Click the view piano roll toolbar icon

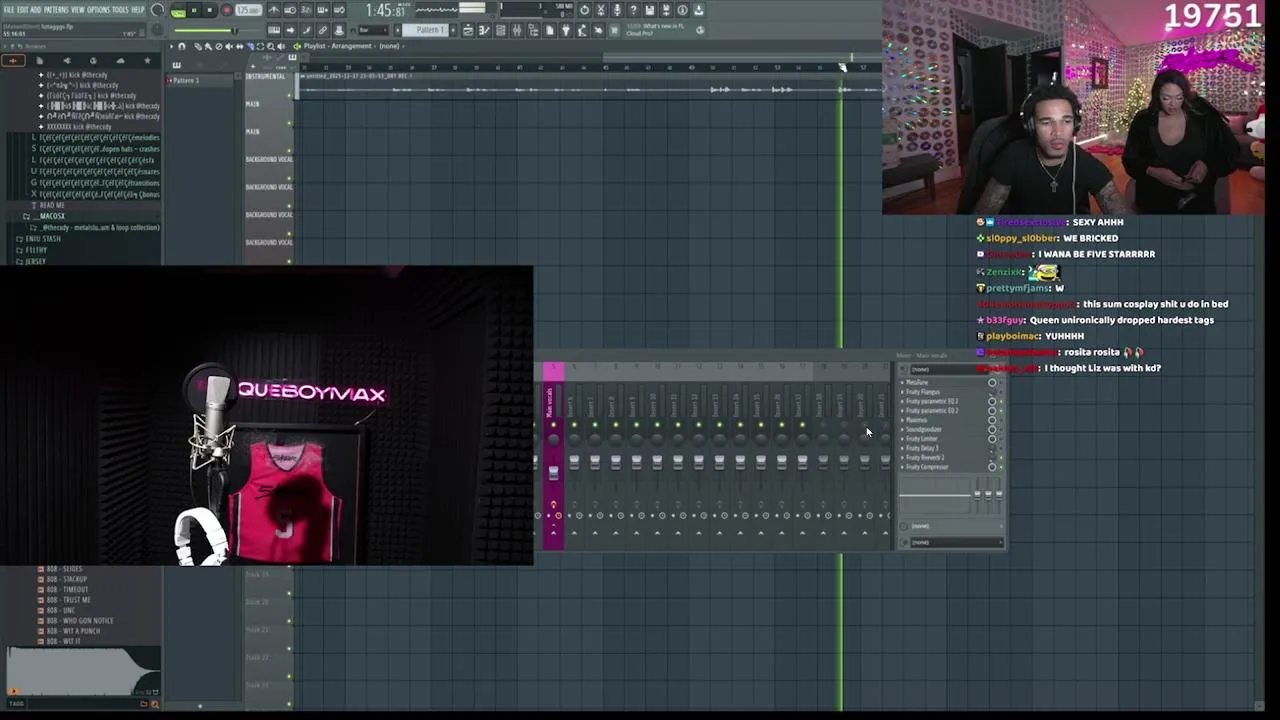(484, 29)
